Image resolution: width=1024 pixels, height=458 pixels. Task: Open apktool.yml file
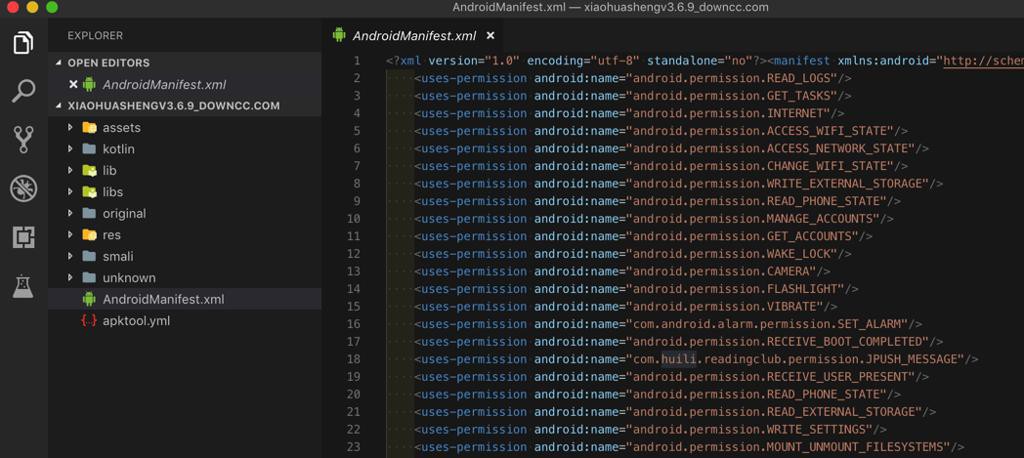(136, 321)
